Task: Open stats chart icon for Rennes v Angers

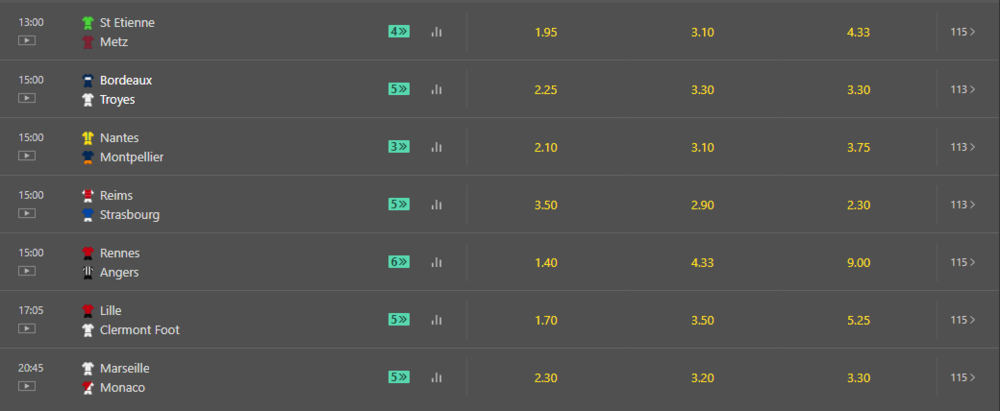Action: (x=436, y=262)
